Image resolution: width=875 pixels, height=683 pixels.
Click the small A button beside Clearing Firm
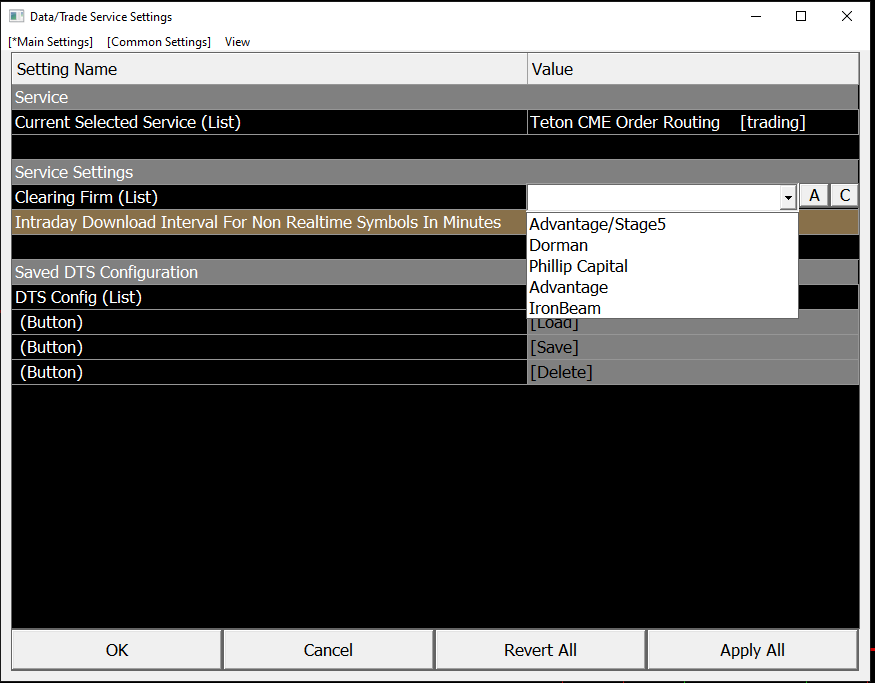pyautogui.click(x=815, y=196)
